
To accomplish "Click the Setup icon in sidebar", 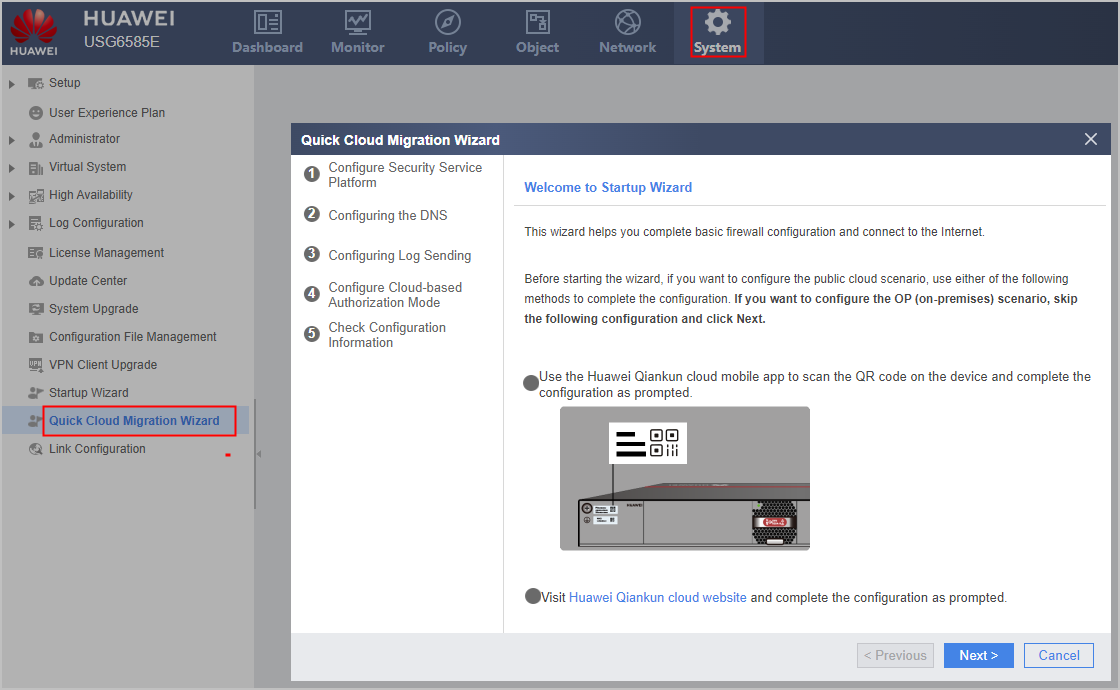I will coord(36,84).
